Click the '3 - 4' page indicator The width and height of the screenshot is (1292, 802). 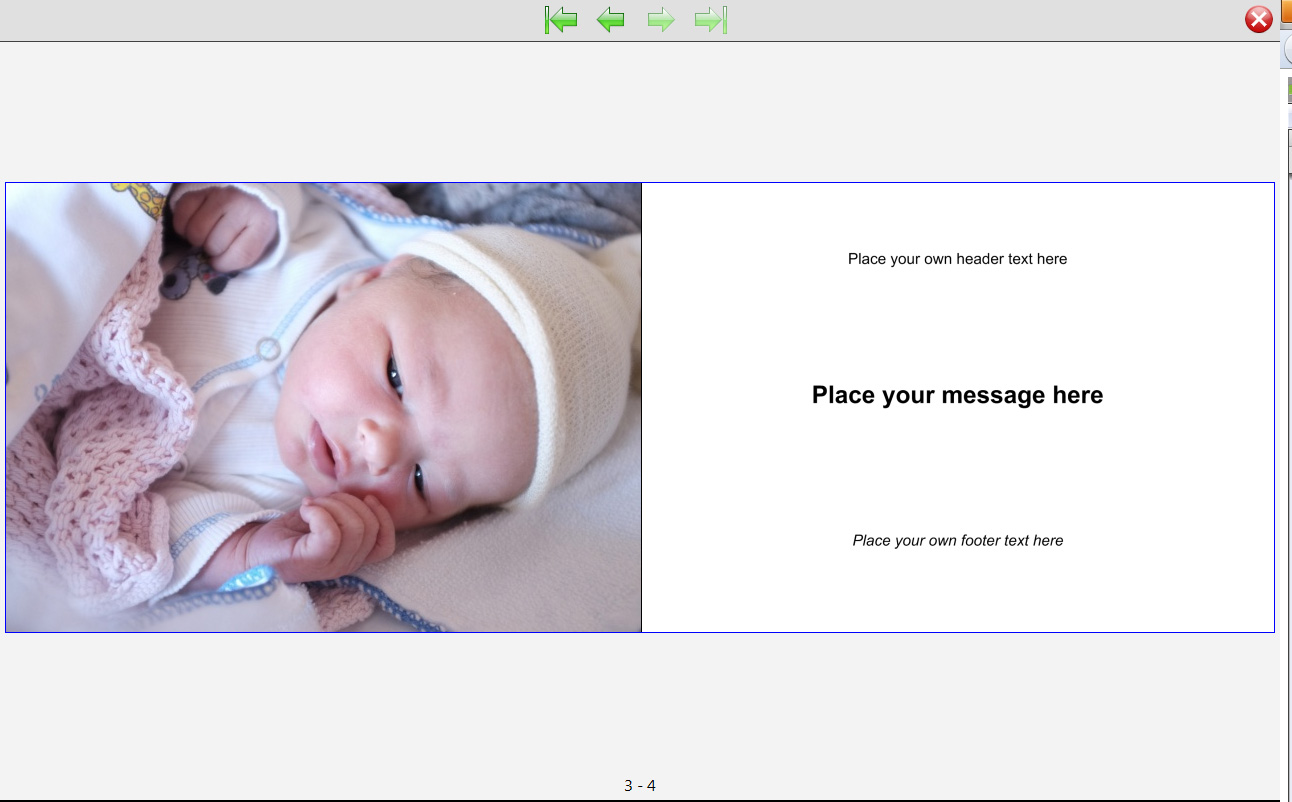[640, 786]
